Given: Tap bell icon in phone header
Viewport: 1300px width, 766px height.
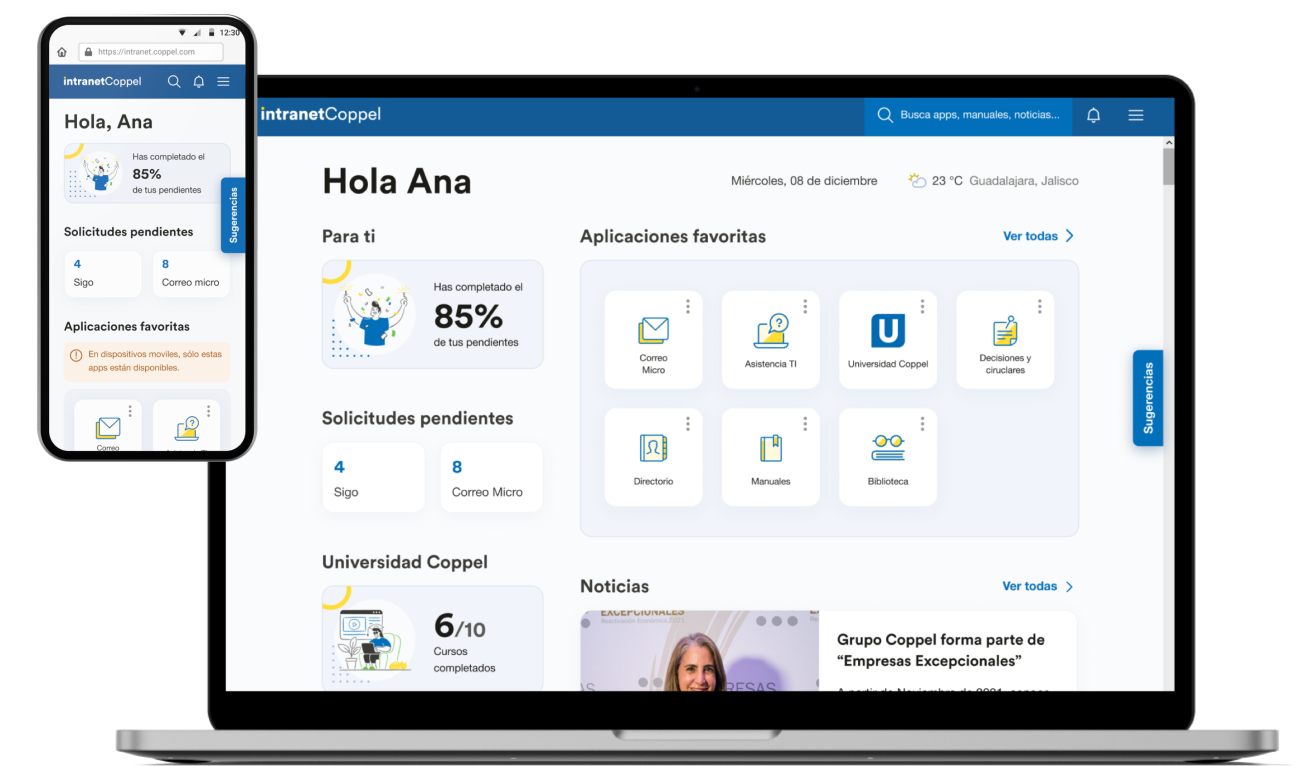Looking at the screenshot, I should (199, 81).
